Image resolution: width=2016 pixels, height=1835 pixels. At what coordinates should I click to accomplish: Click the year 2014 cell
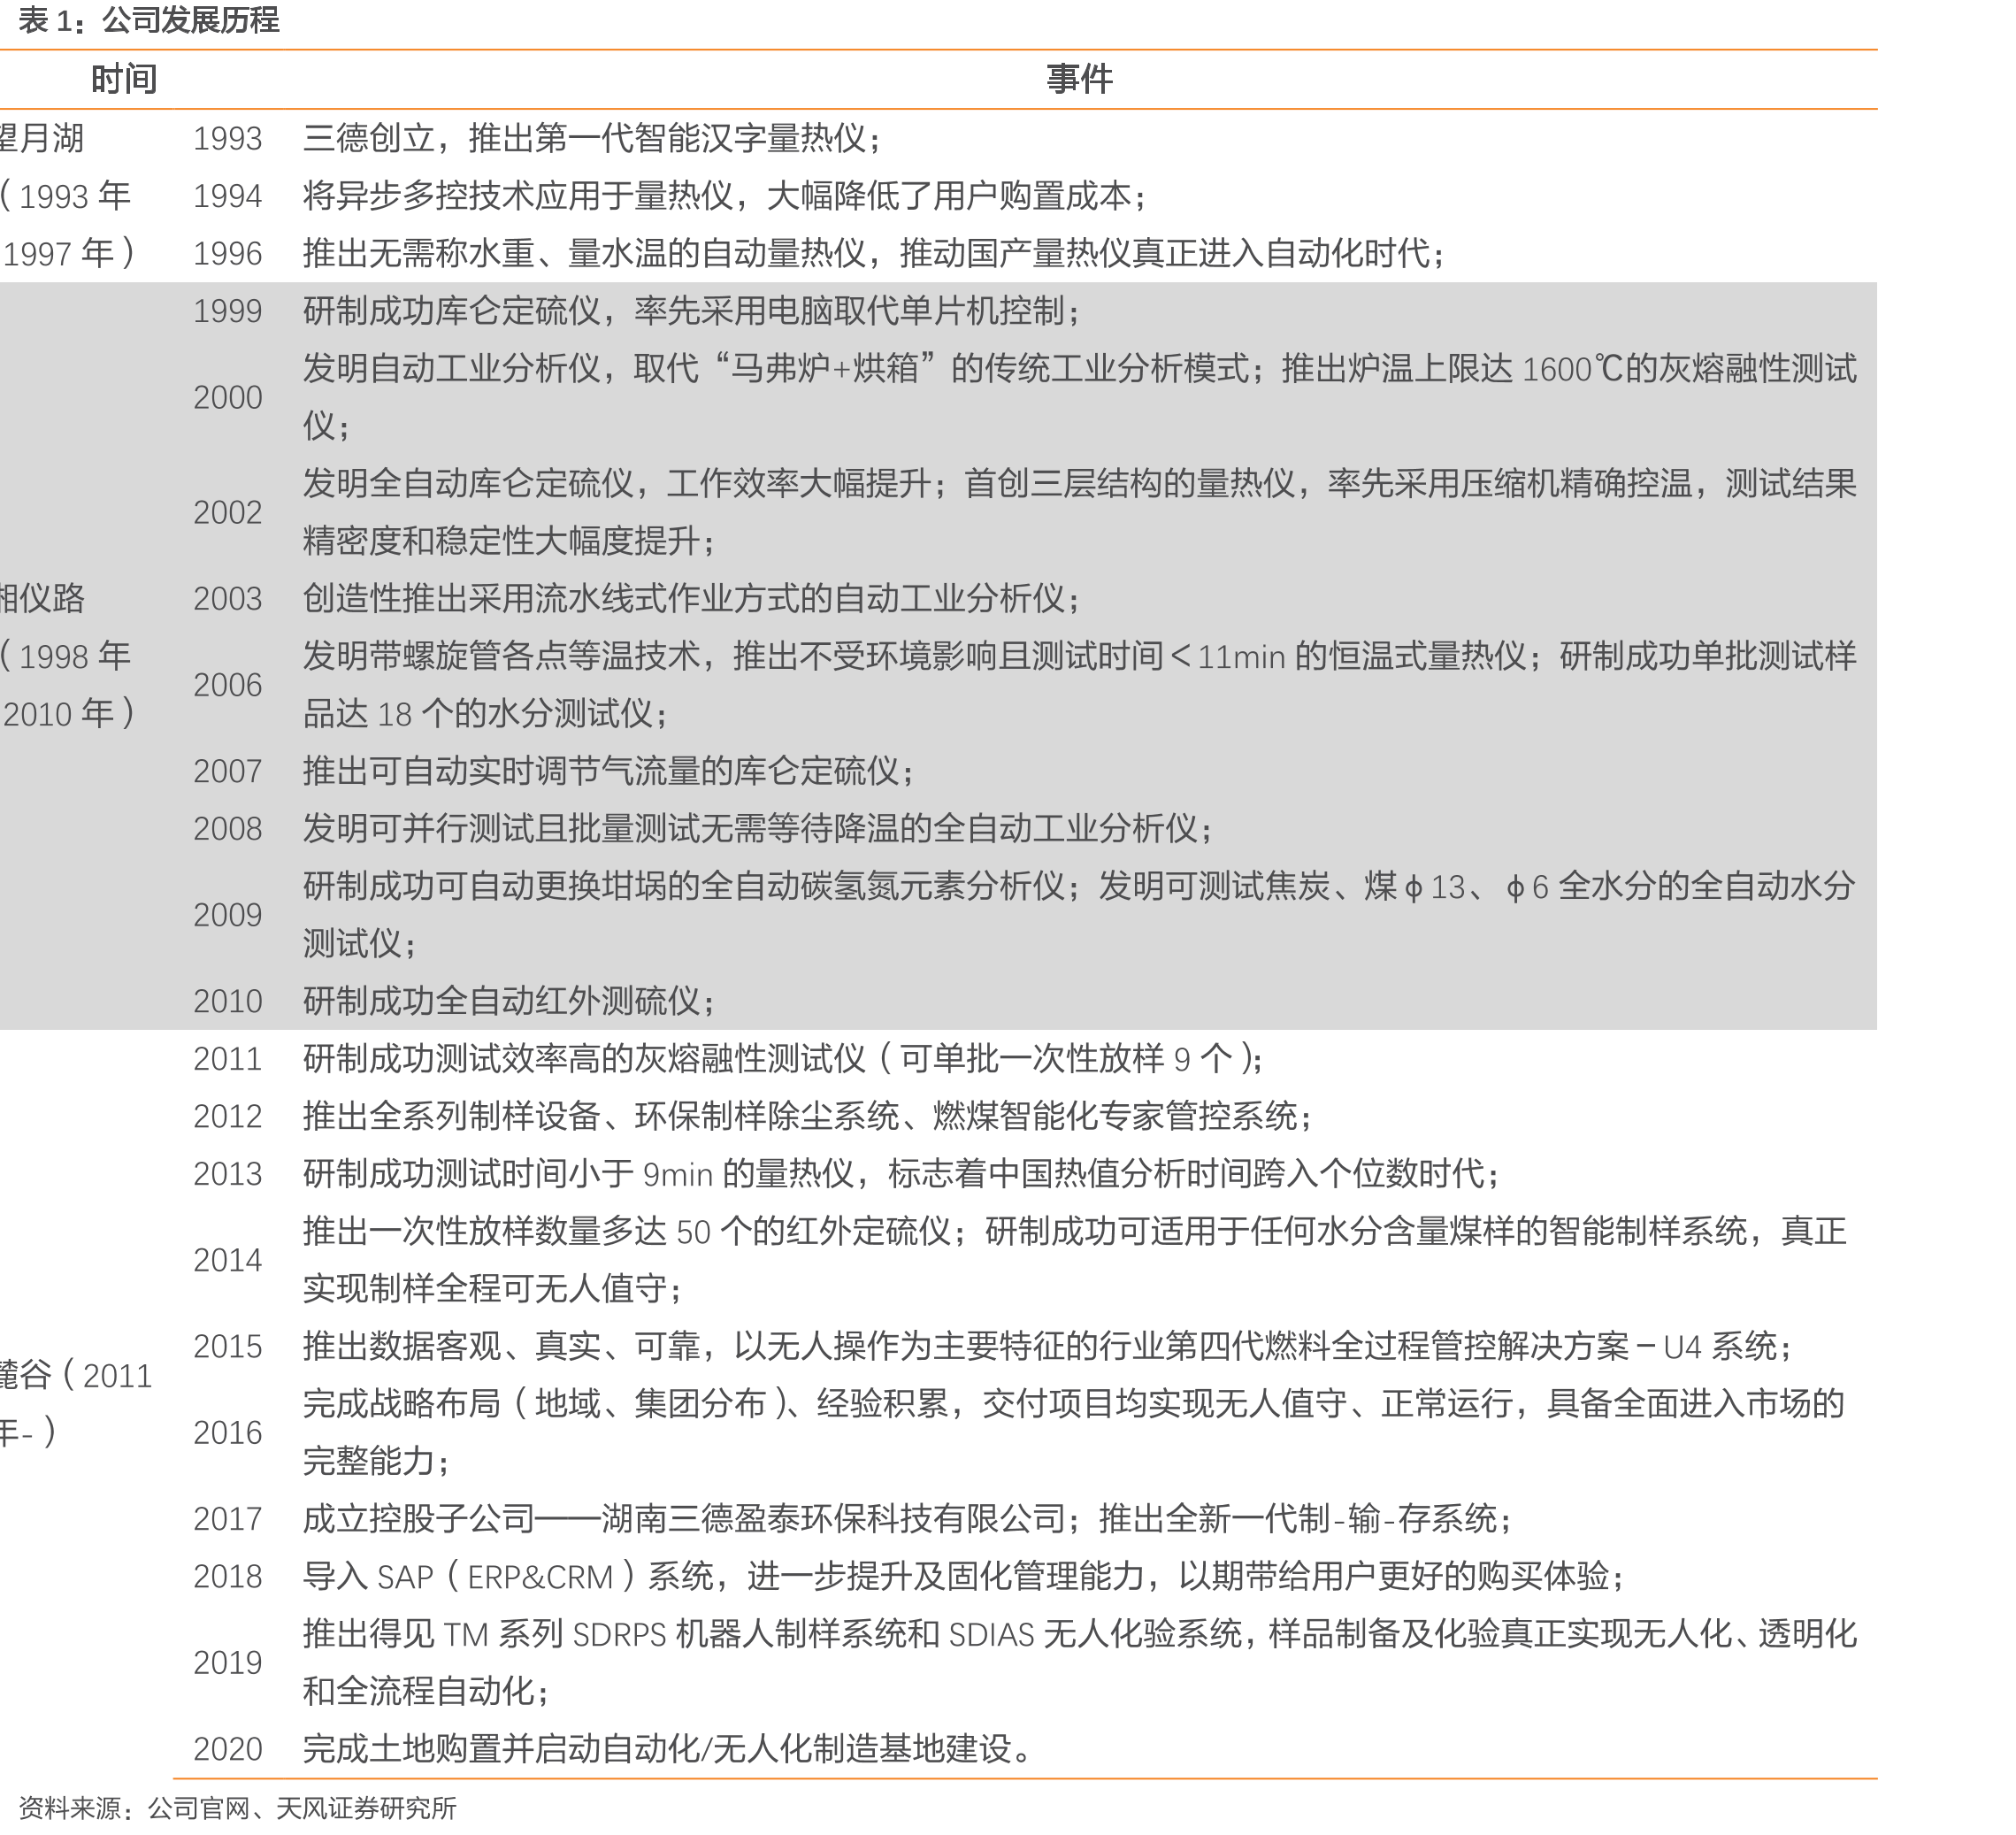pyautogui.click(x=228, y=1261)
